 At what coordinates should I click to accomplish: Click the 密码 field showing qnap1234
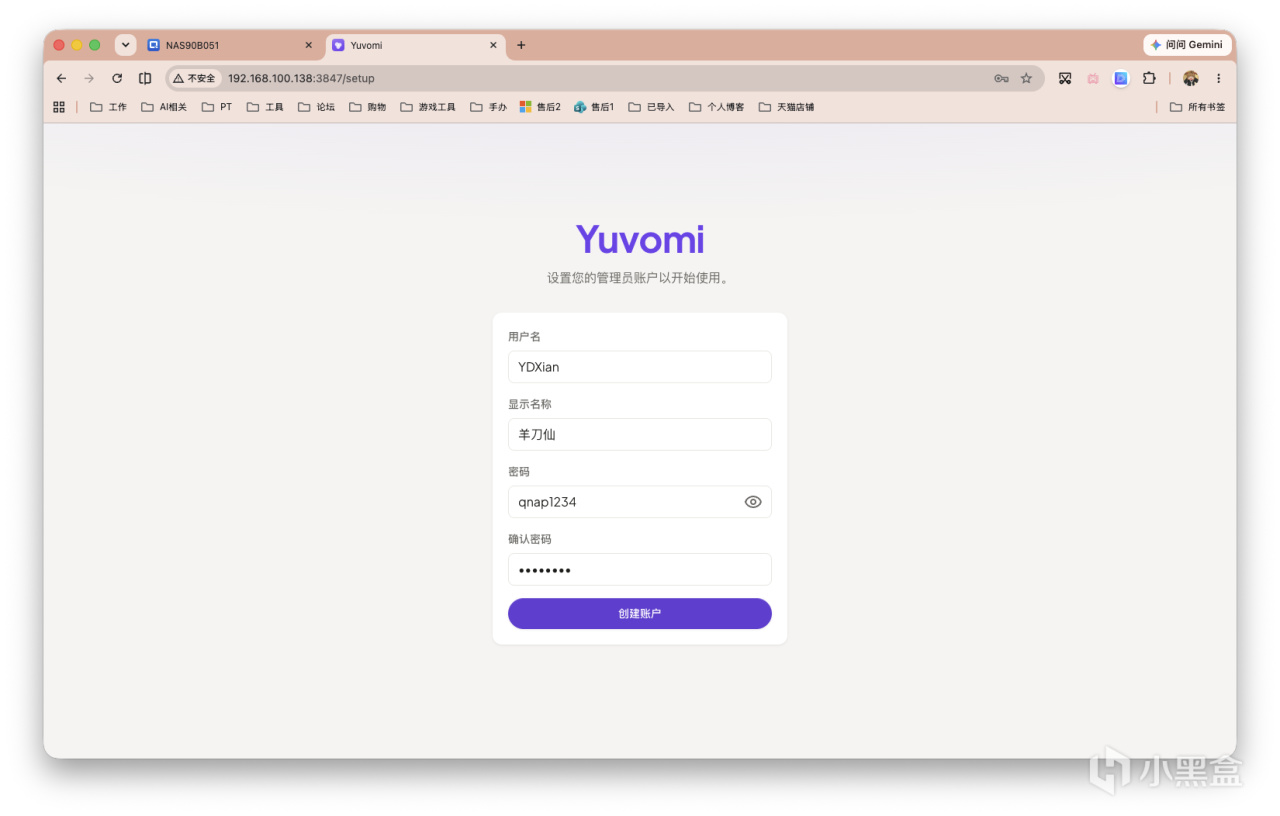click(640, 502)
